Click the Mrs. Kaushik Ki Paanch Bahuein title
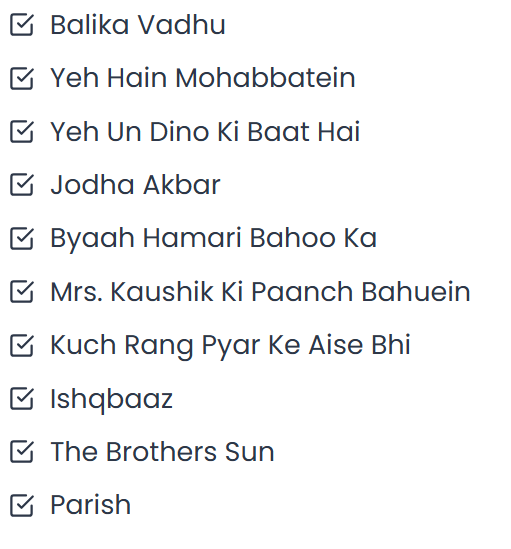The width and height of the screenshot is (511, 549). [x=260, y=292]
